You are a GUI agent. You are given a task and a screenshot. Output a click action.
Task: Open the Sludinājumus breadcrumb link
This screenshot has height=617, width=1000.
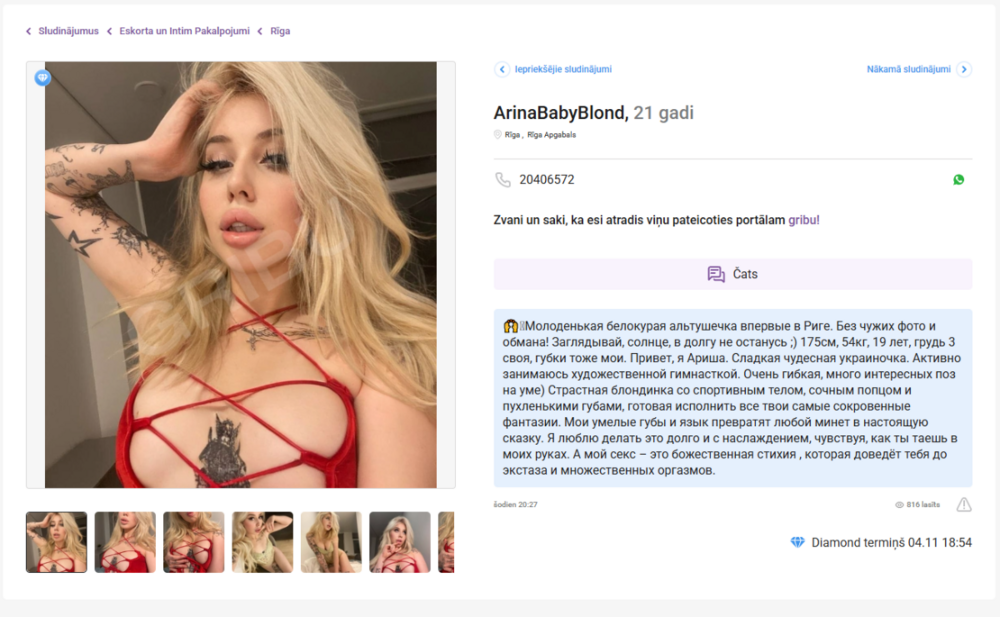pos(68,31)
